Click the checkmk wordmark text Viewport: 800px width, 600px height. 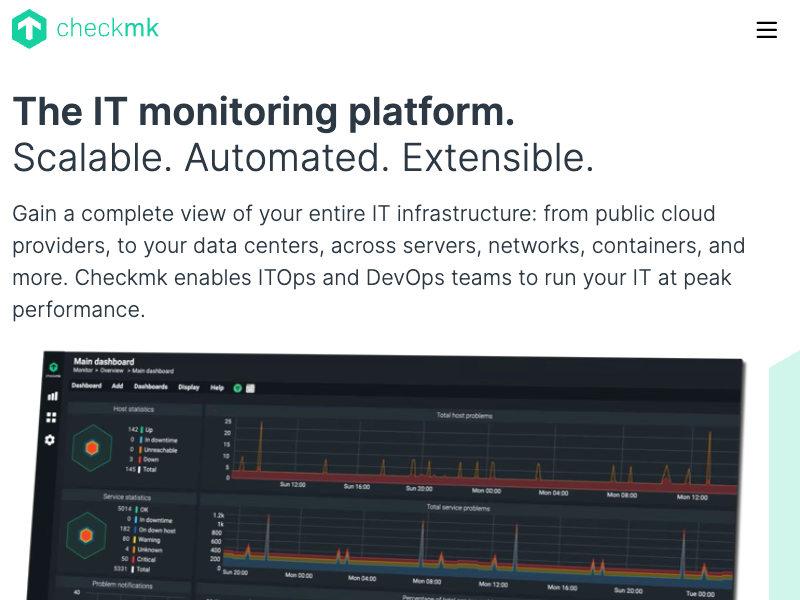pos(107,28)
